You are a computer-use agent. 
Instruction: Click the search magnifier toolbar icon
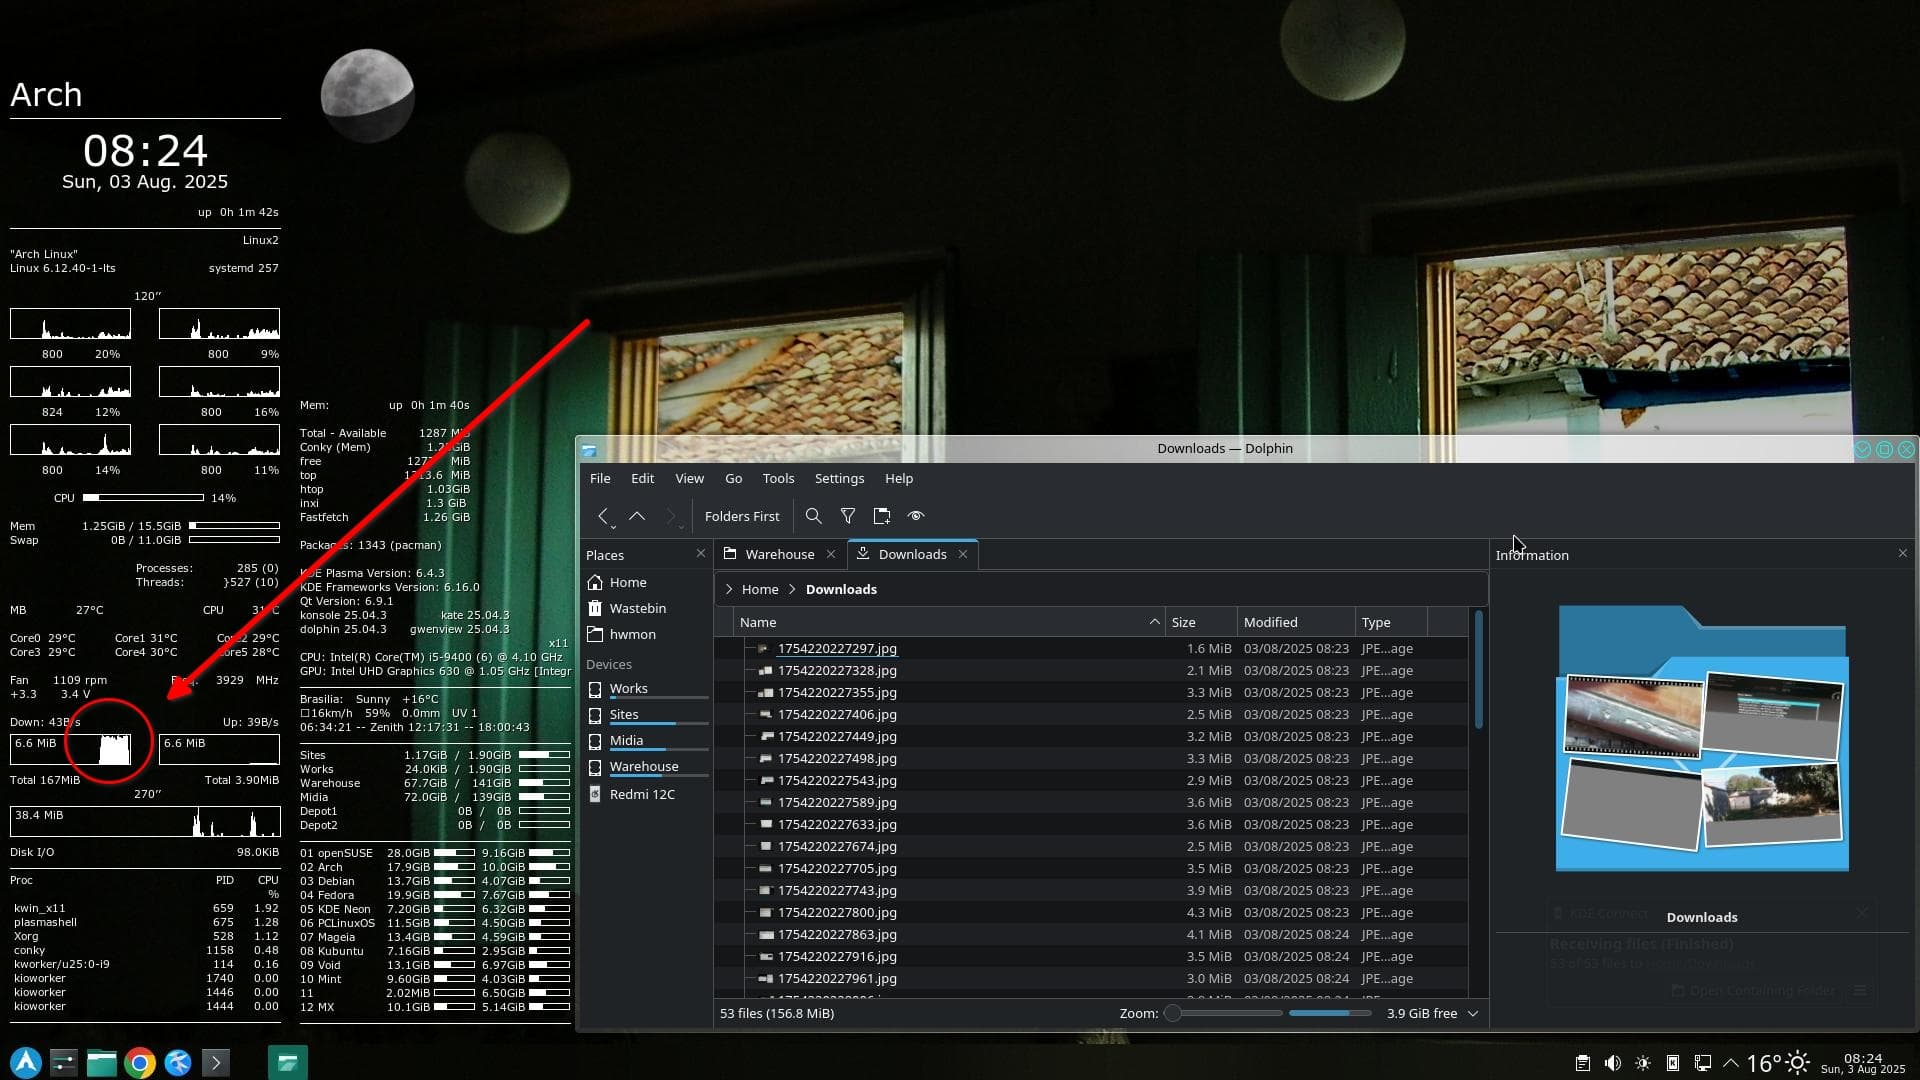(x=813, y=516)
